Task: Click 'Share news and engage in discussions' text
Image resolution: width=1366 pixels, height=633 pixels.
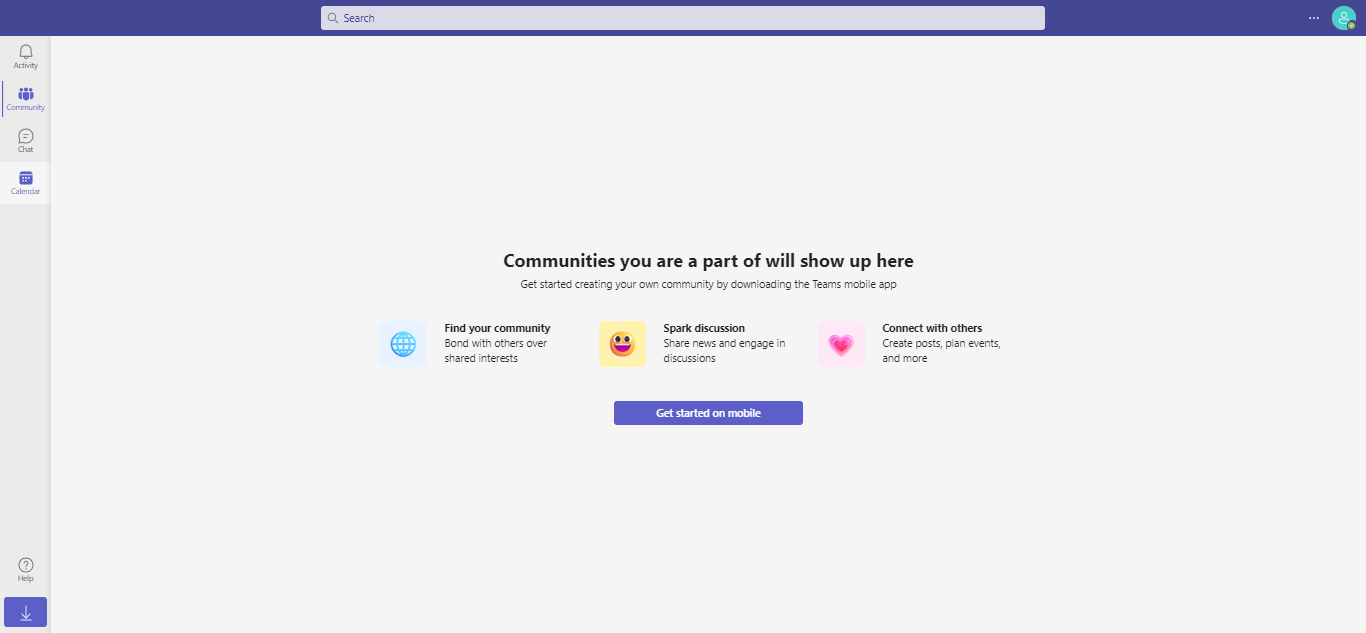Action: 724,351
